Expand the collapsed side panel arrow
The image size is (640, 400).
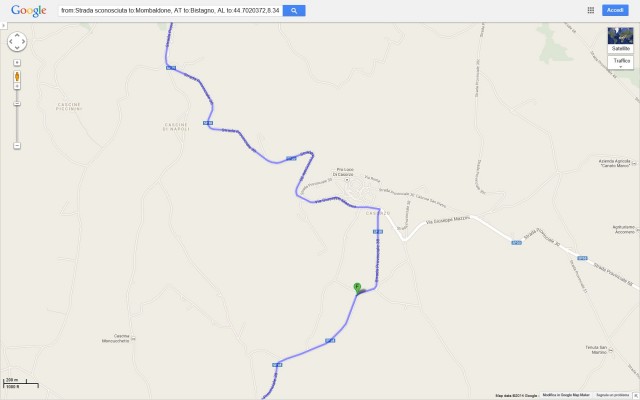tap(3, 26)
